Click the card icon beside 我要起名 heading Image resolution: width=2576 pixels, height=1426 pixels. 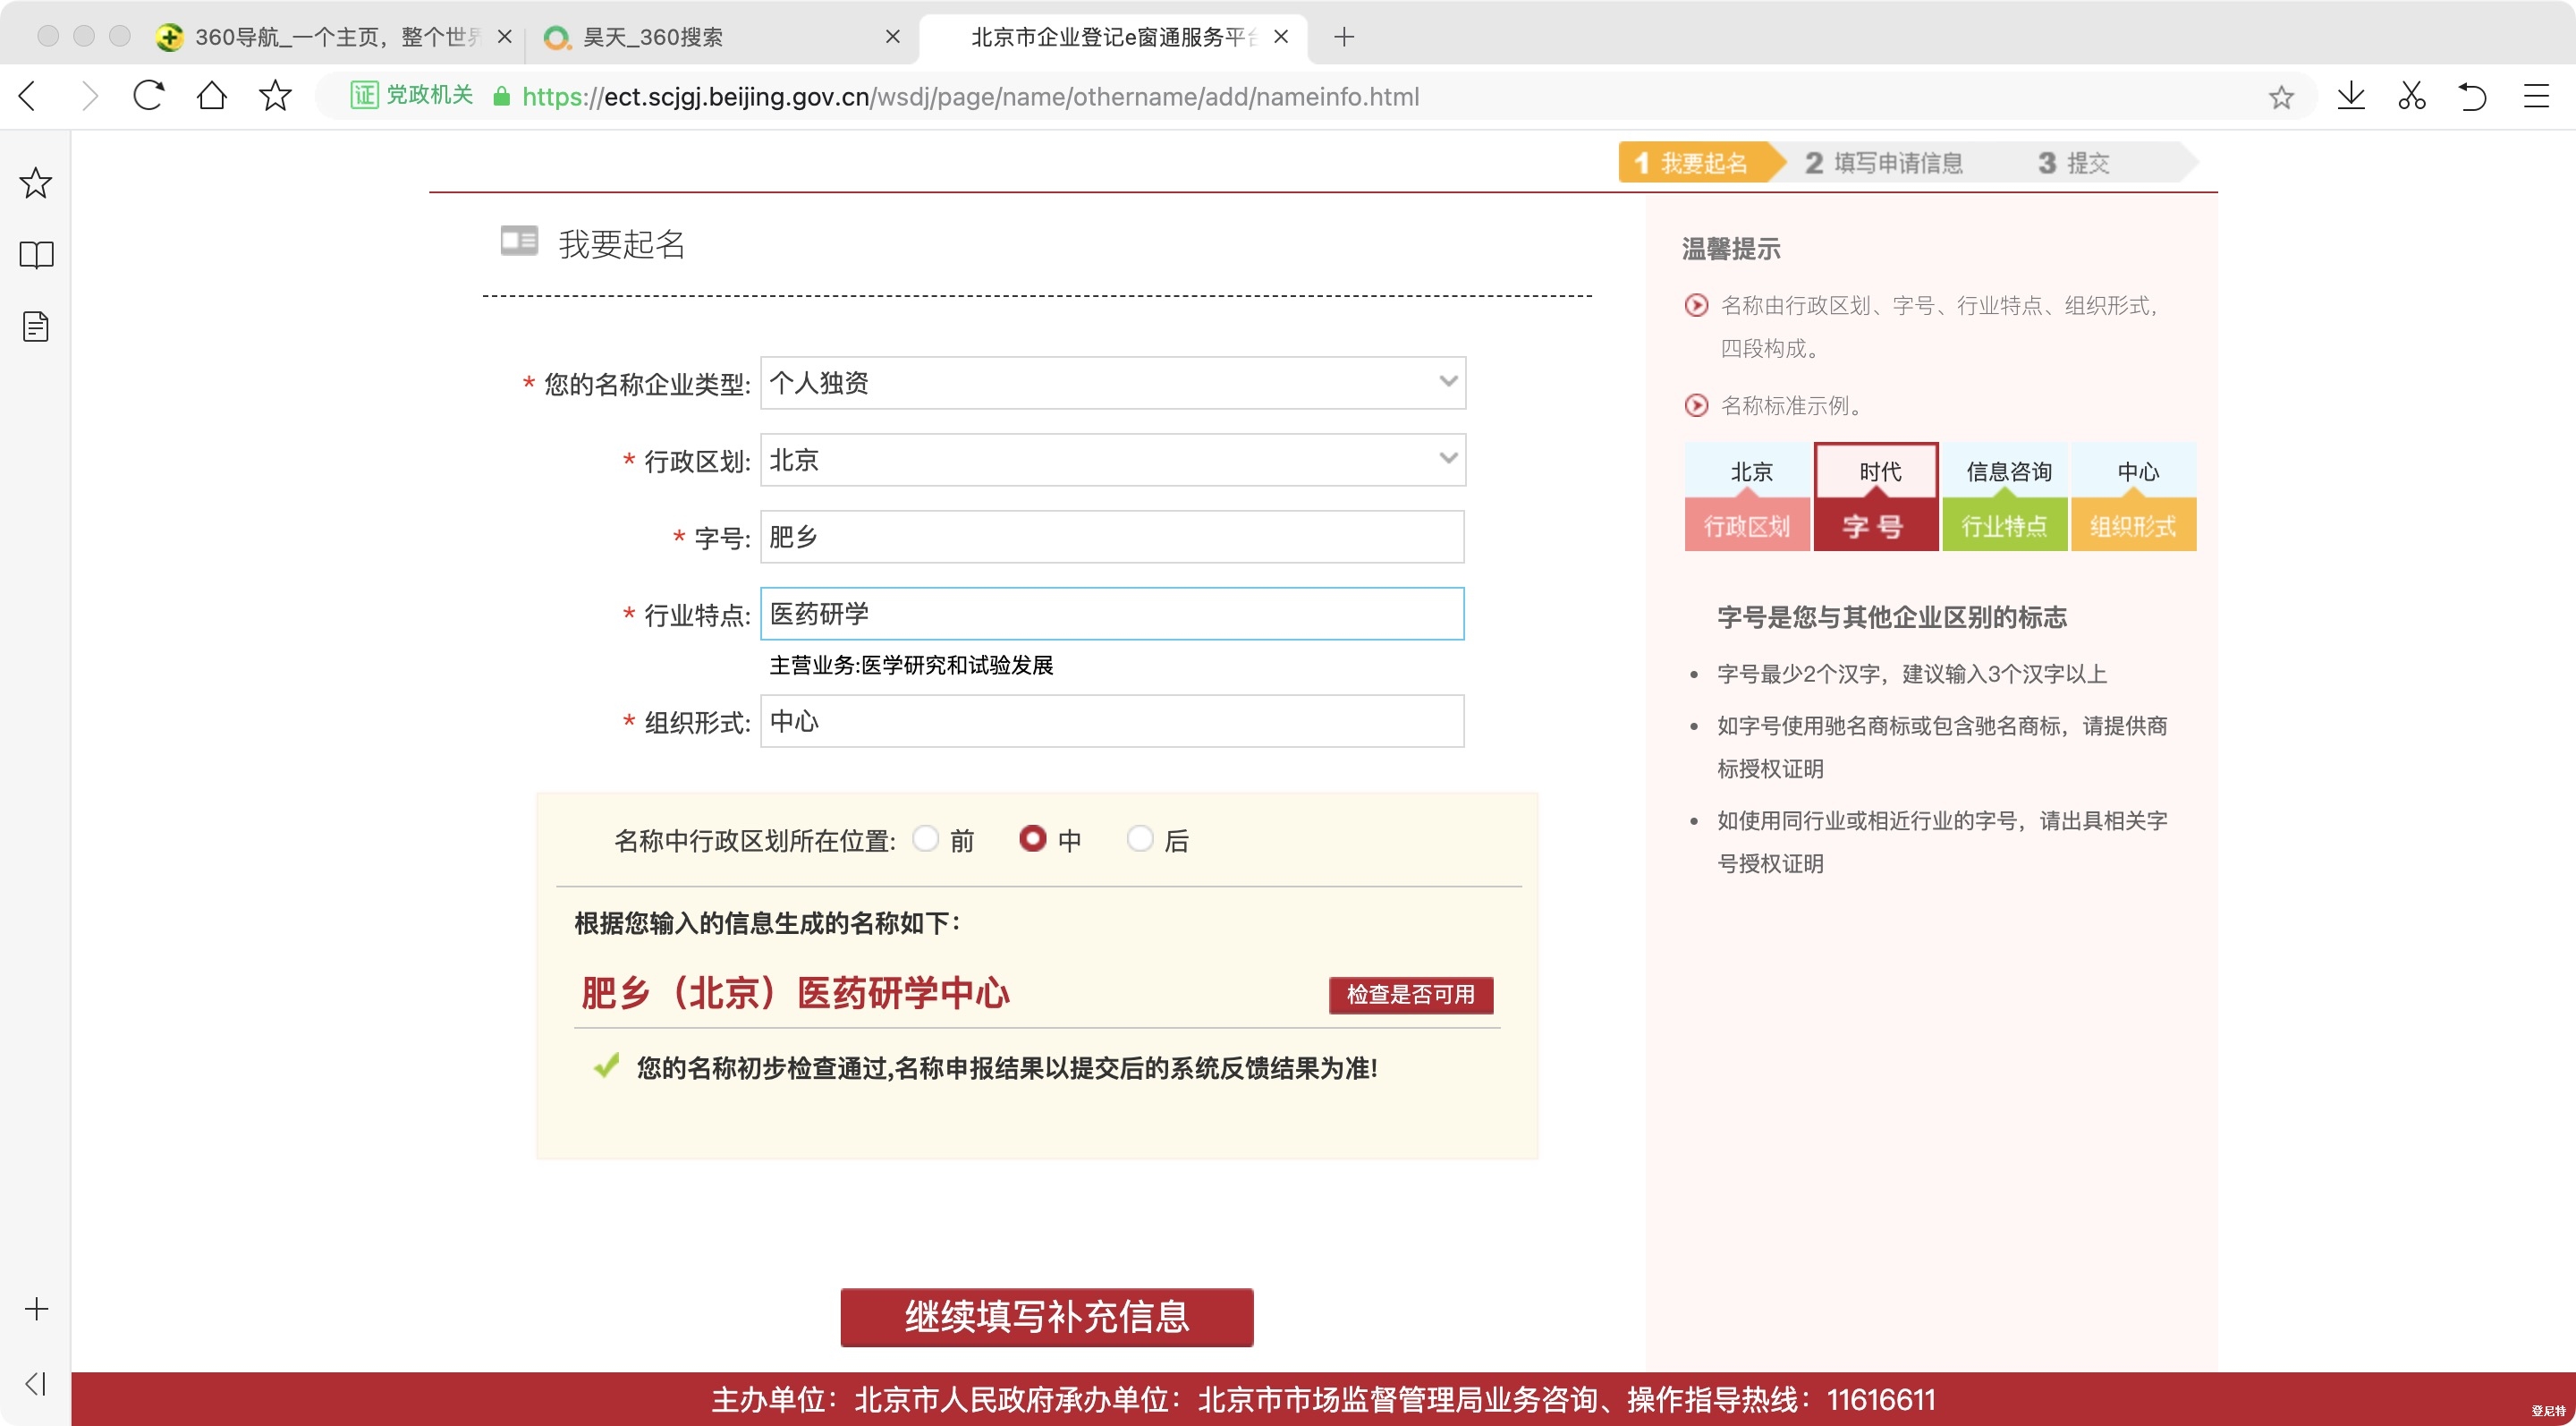[x=519, y=241]
